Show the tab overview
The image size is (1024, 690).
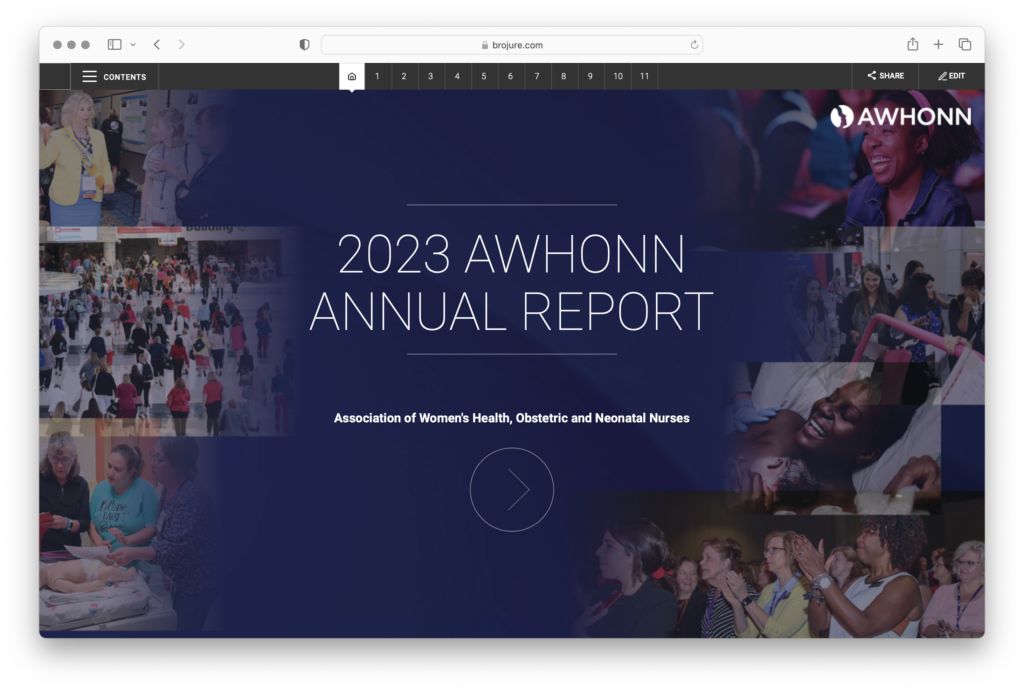click(x=965, y=44)
